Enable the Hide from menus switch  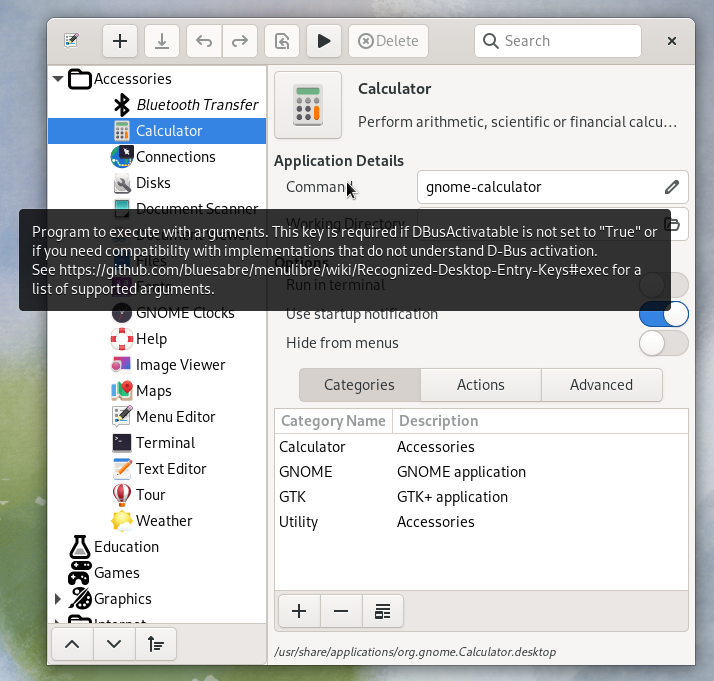click(x=663, y=343)
